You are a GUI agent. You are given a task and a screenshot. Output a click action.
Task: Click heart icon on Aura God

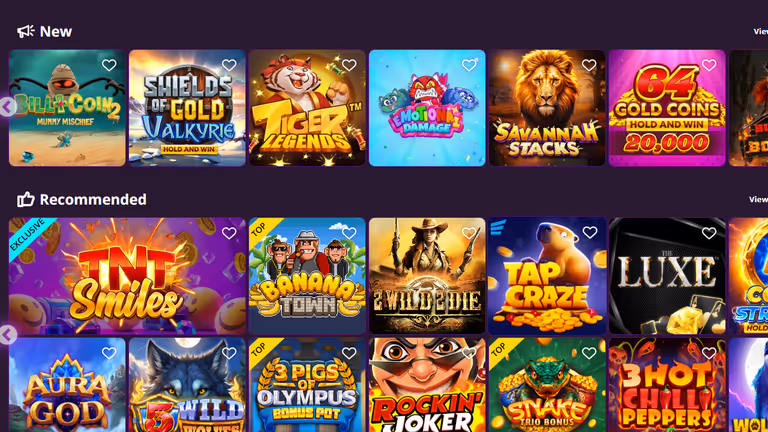coord(109,353)
